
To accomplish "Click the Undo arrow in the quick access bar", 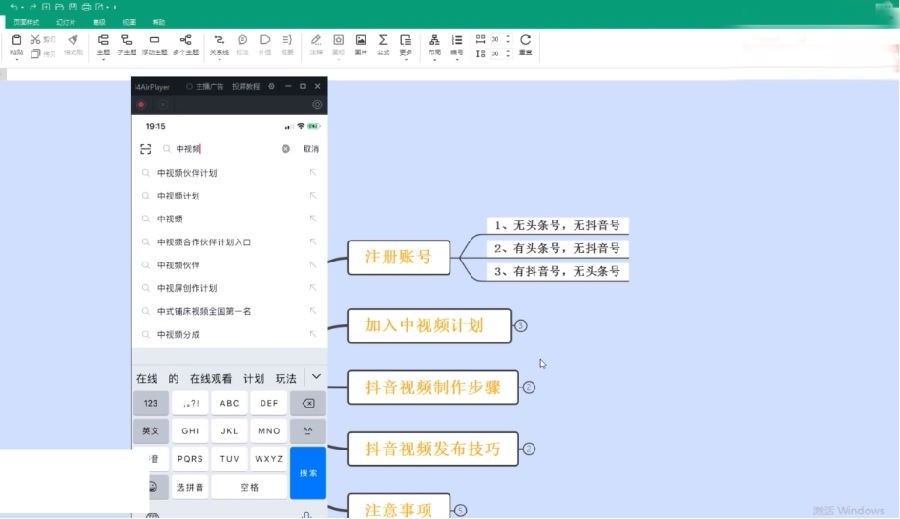I will 14,7.
